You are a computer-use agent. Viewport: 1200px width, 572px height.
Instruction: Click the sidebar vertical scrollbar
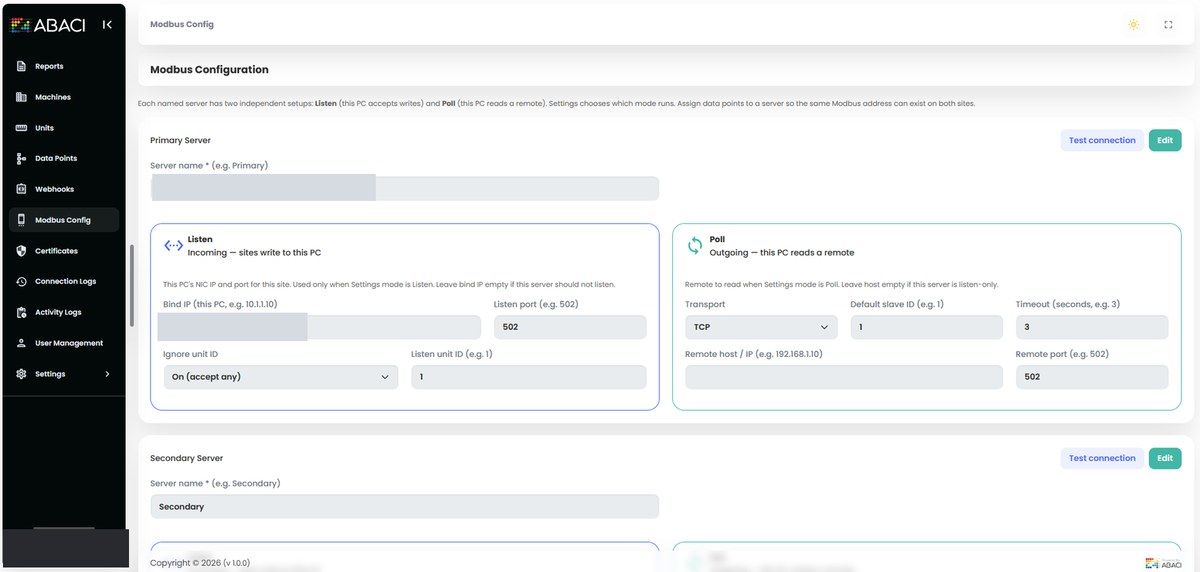coord(131,285)
